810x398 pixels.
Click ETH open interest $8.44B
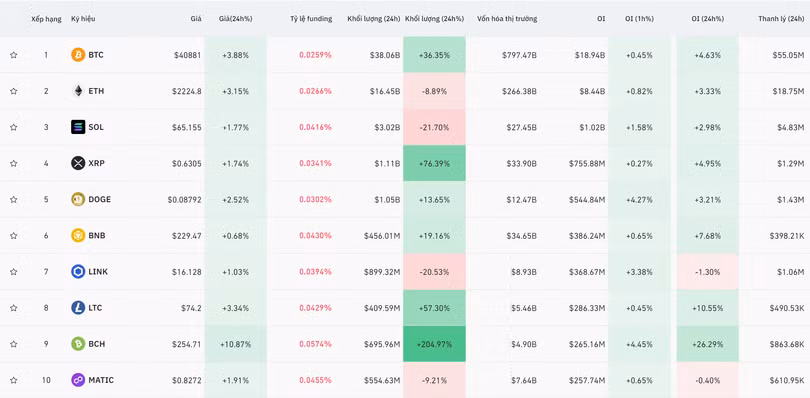pos(592,91)
